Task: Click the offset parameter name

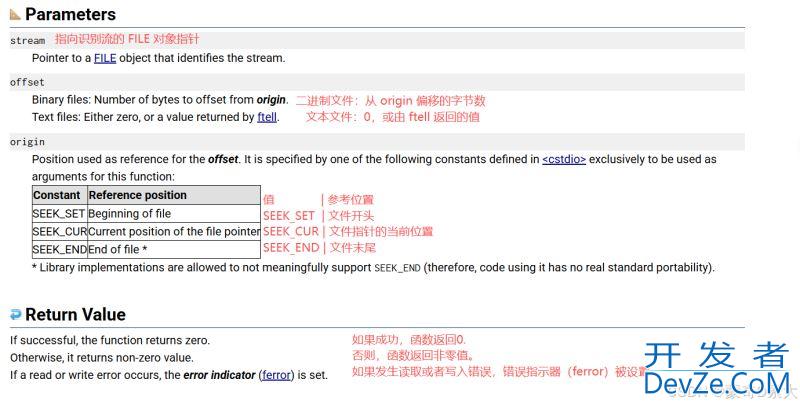Action: [28, 82]
